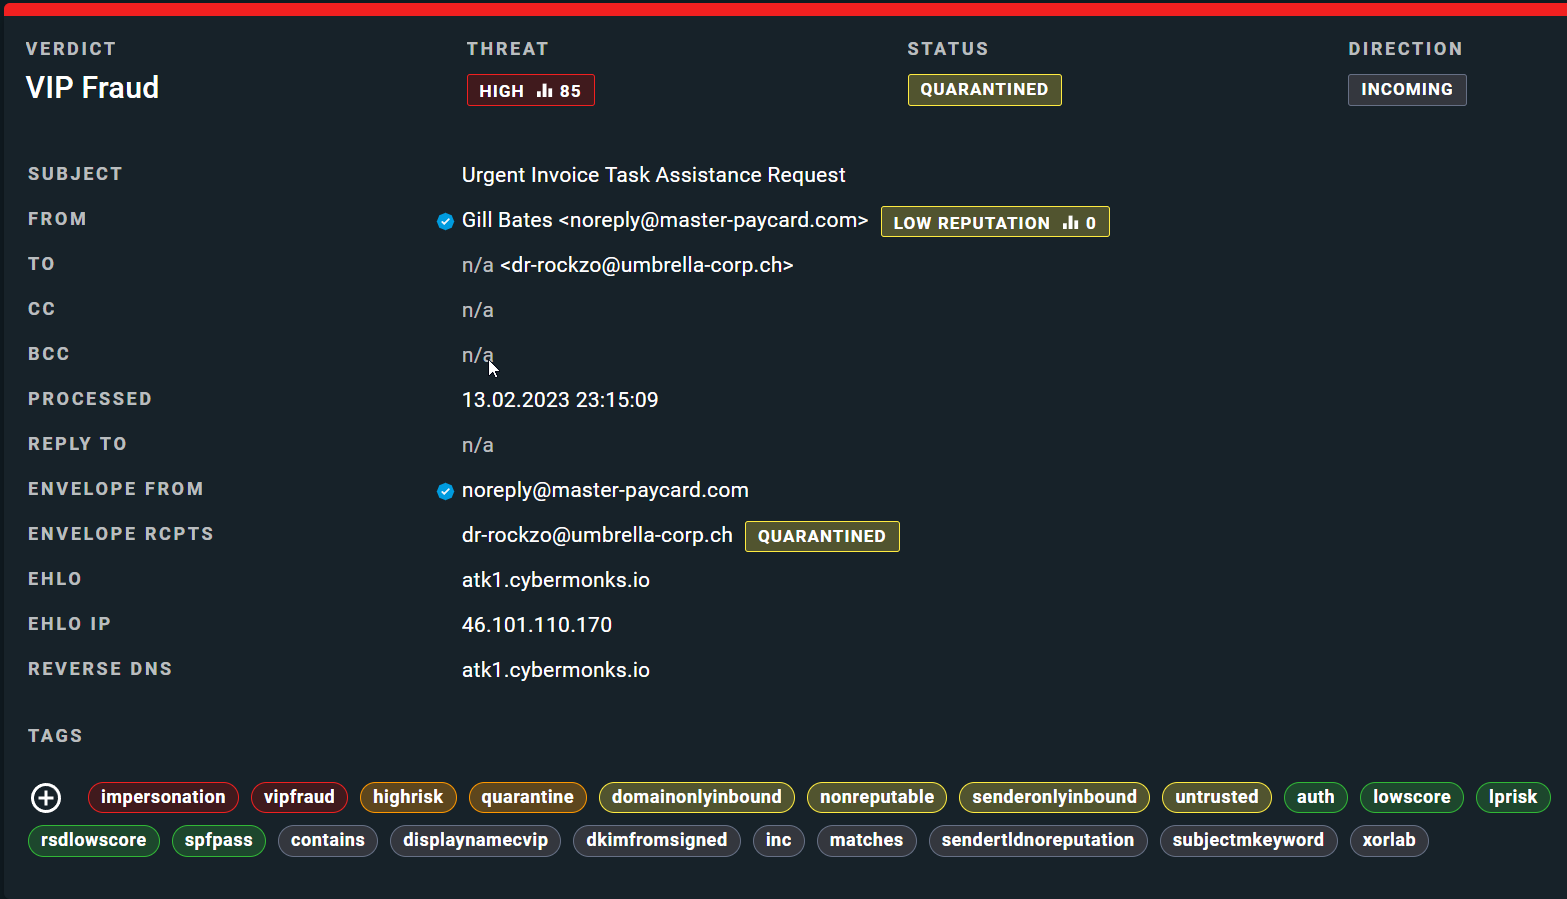Click the To address dr-rockzo@umbrella-corp.ch in angle brackets
The height and width of the screenshot is (899, 1567).
pyautogui.click(x=647, y=265)
